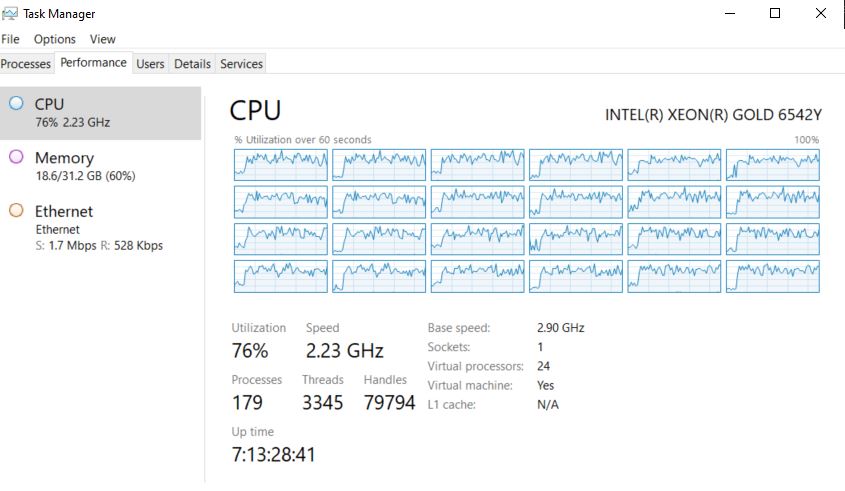845x491 pixels.
Task: Open the File menu
Action: (10, 39)
